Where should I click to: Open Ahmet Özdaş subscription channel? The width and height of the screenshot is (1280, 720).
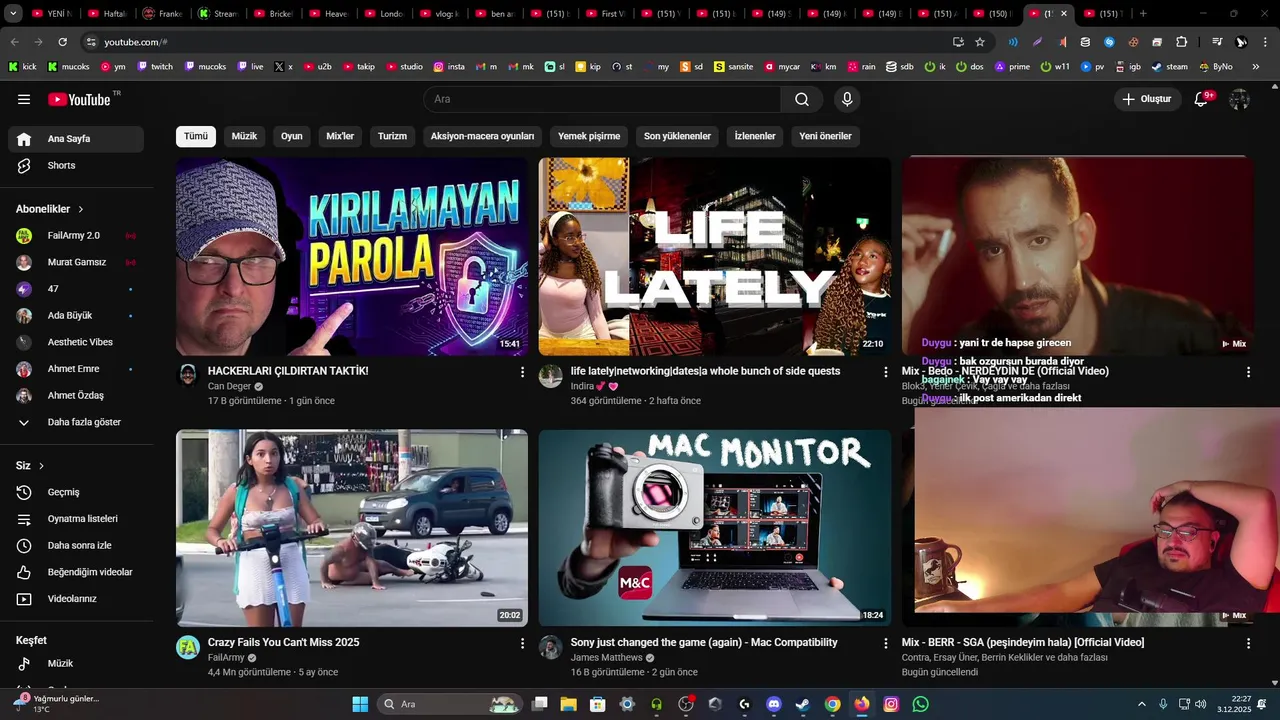pyautogui.click(x=76, y=396)
